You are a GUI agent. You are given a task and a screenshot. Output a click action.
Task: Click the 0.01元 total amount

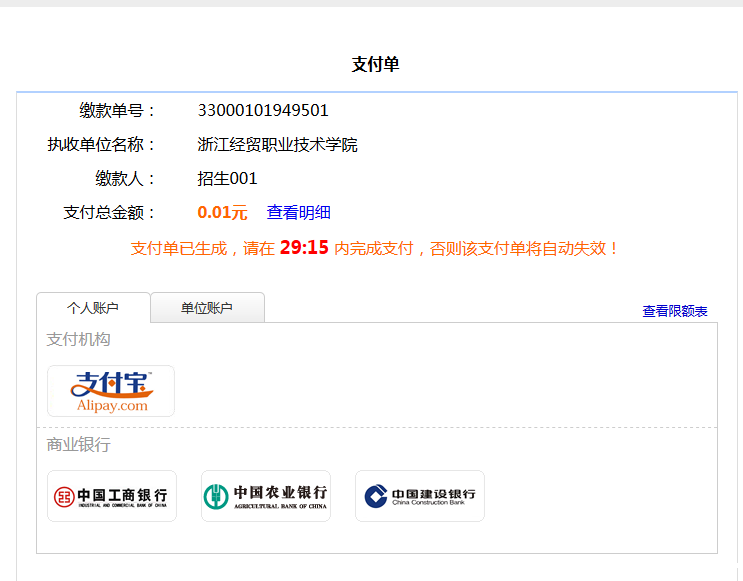pyautogui.click(x=222, y=212)
